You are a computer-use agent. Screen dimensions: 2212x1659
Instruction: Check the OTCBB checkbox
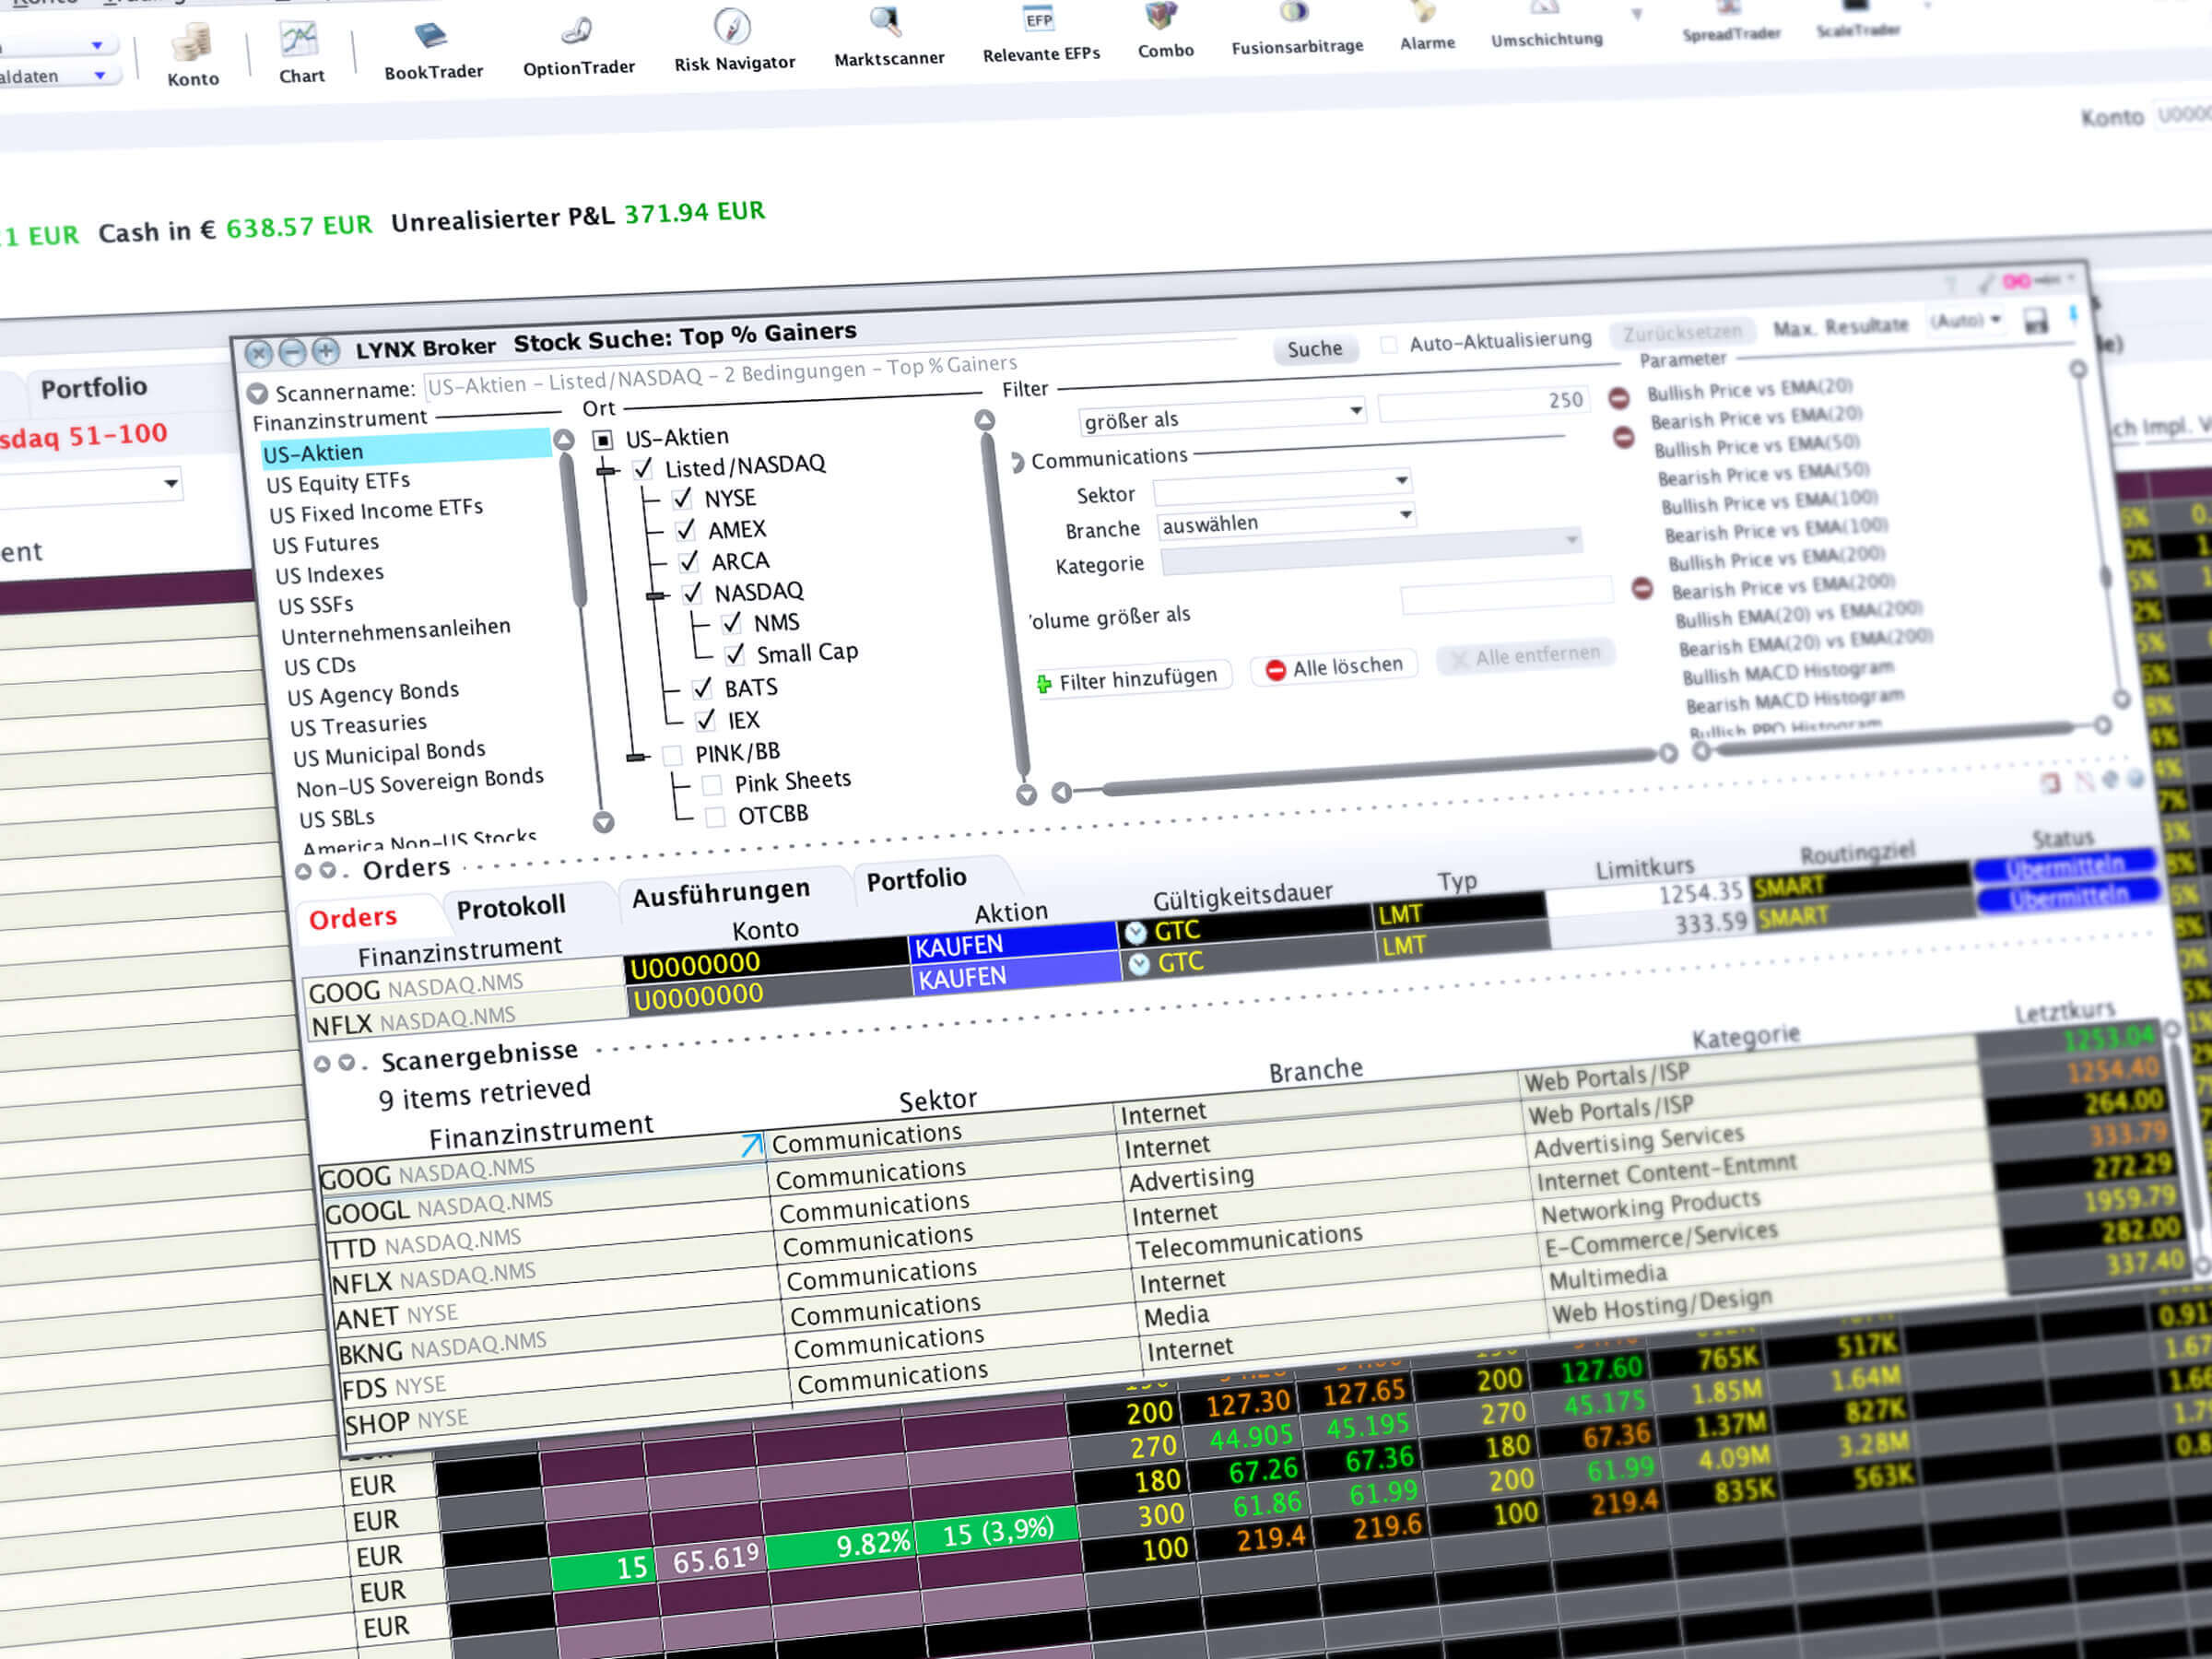716,817
